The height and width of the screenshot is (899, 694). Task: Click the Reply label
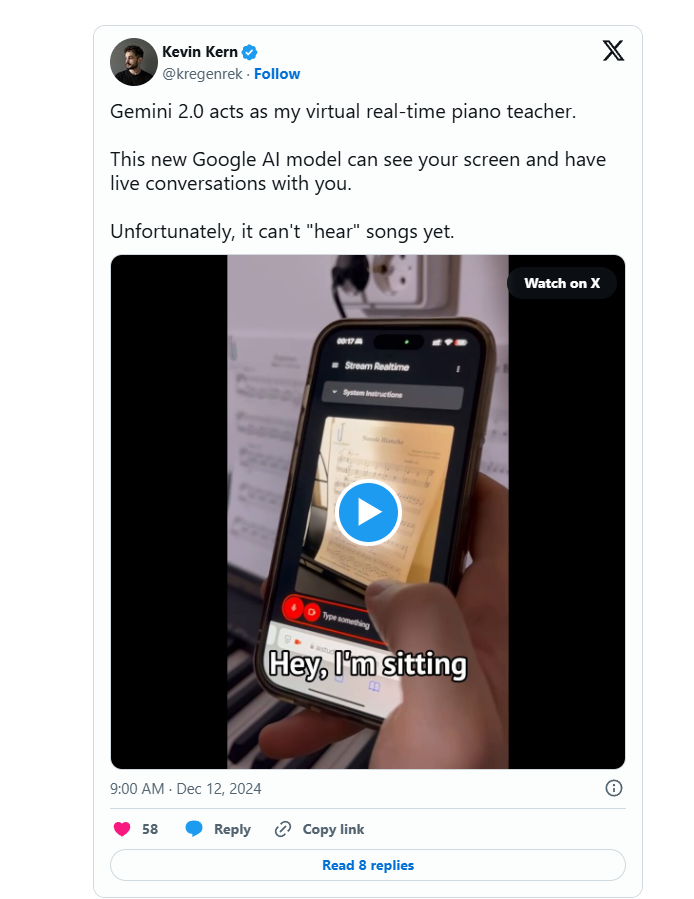[x=232, y=830]
